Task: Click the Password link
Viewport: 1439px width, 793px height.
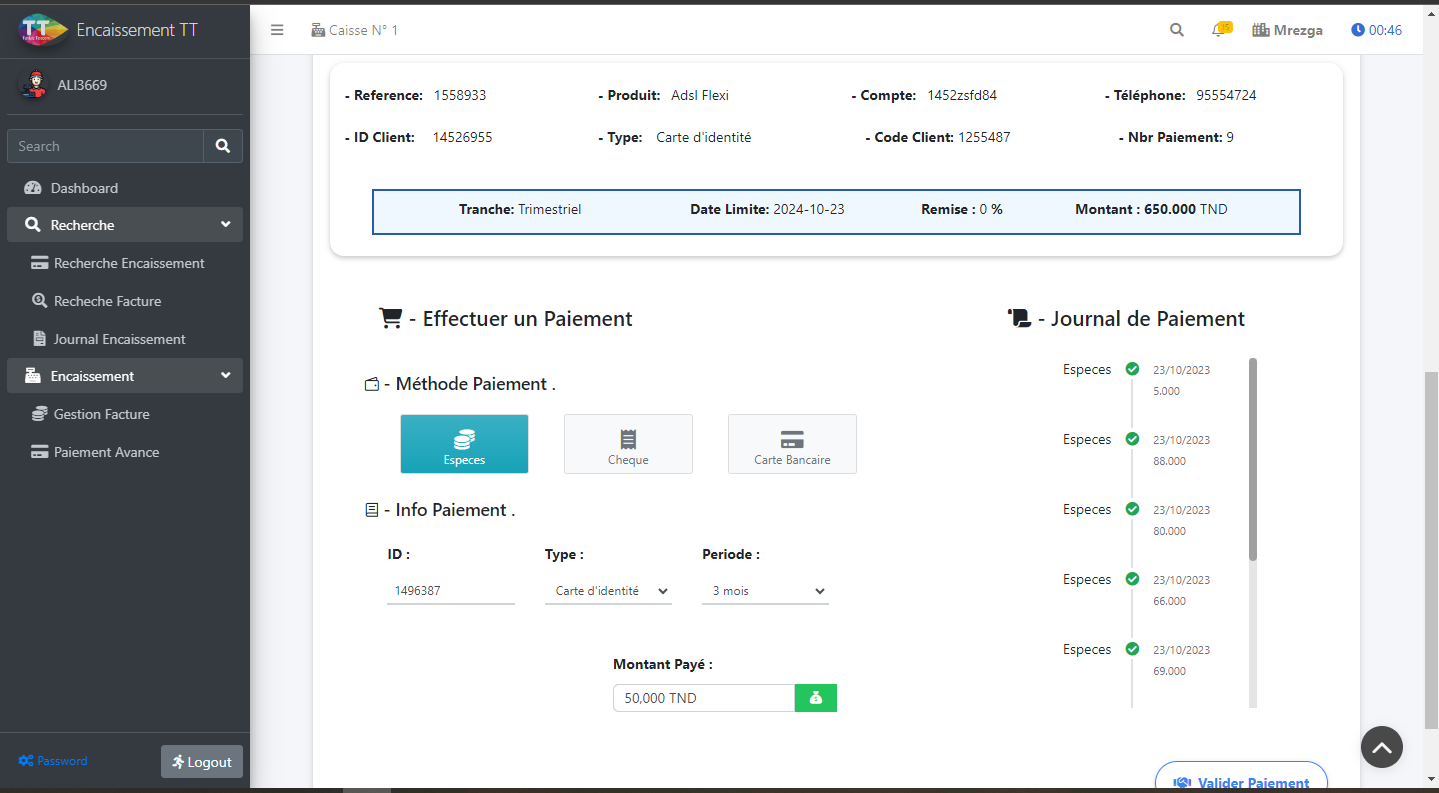Action: (53, 761)
